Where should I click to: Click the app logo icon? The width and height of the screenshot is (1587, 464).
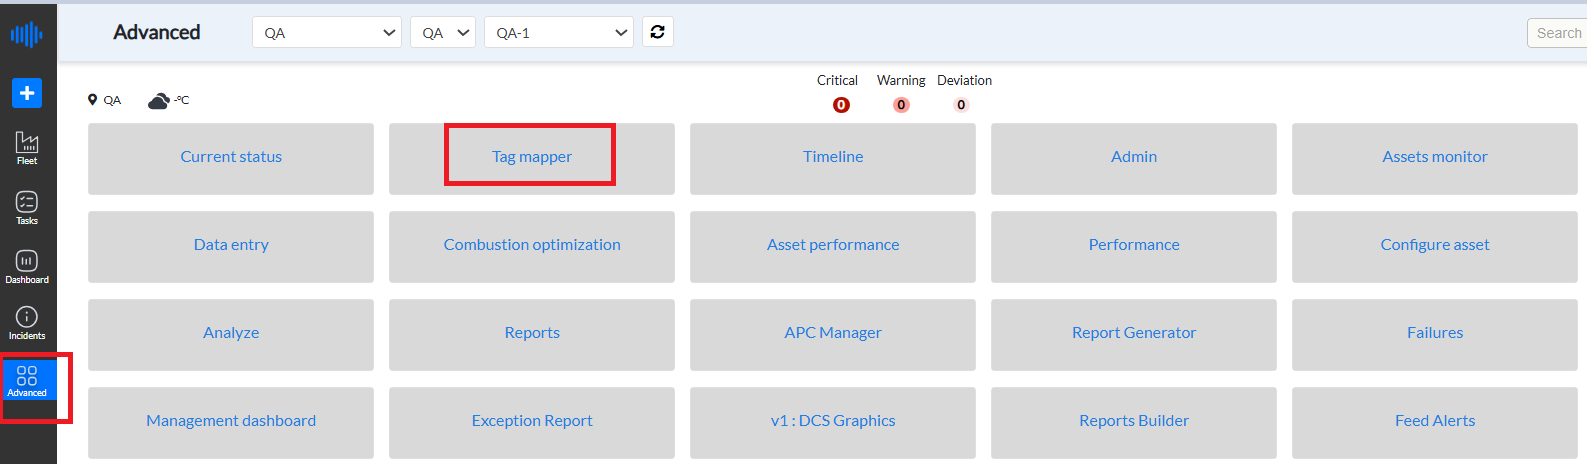point(27,34)
